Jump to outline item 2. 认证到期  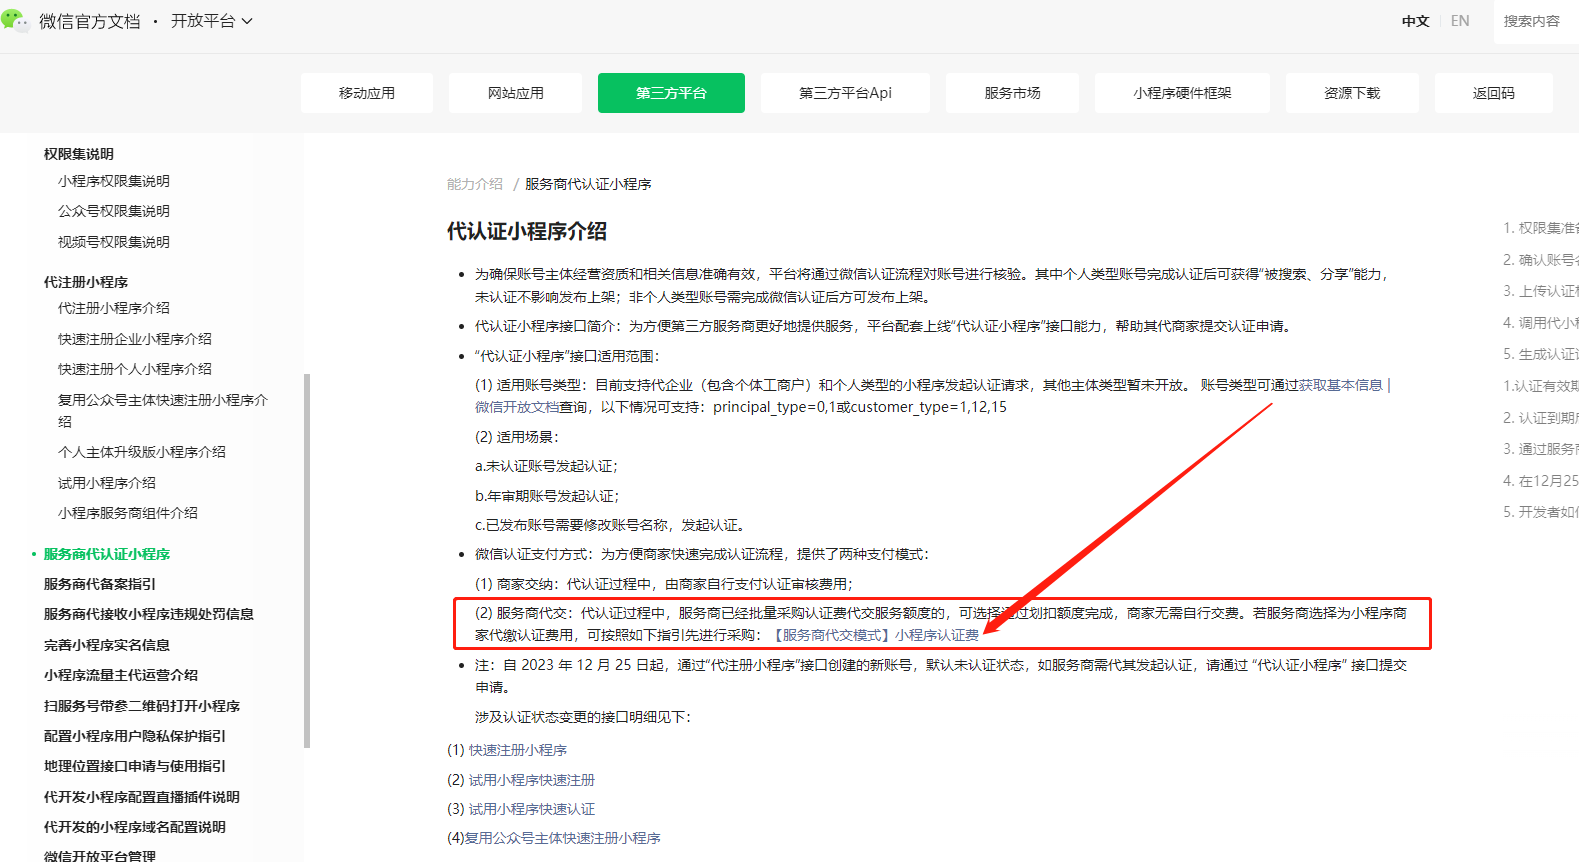pyautogui.click(x=1540, y=417)
